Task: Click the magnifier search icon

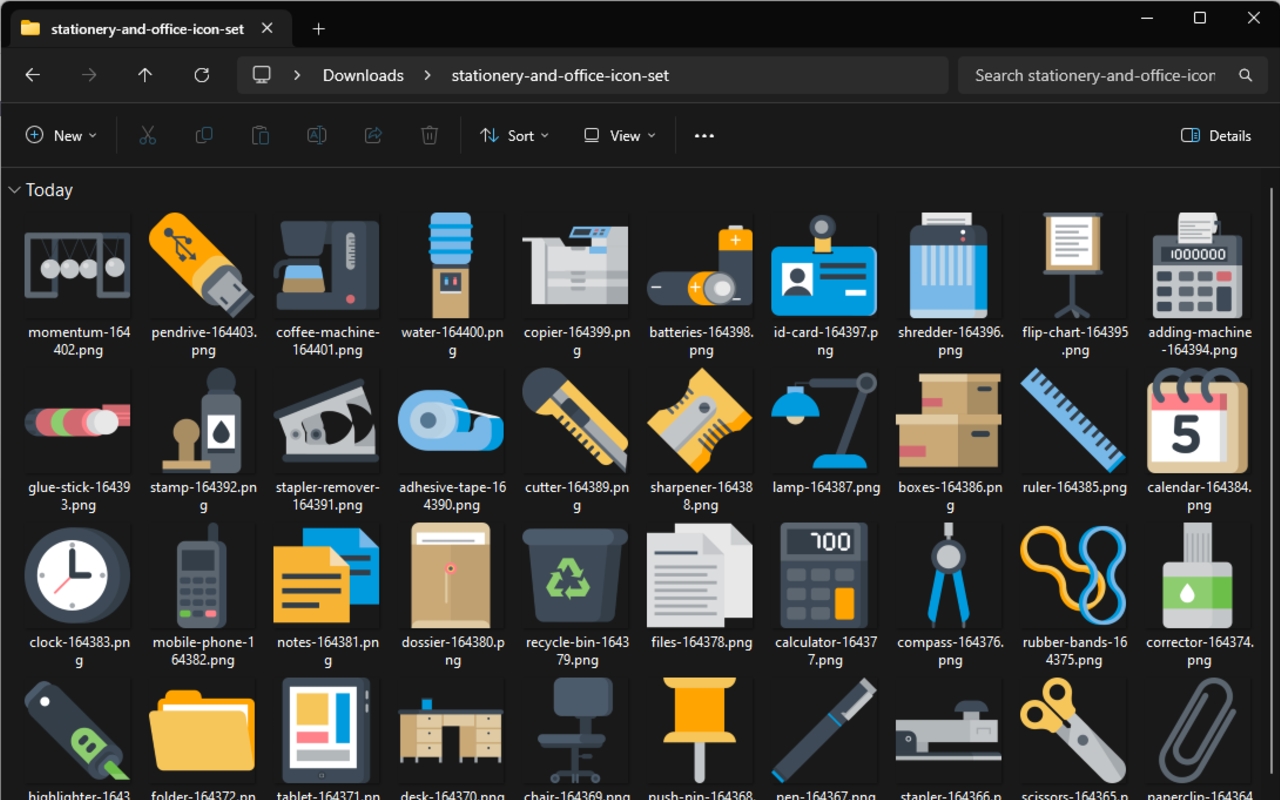Action: 1245,75
